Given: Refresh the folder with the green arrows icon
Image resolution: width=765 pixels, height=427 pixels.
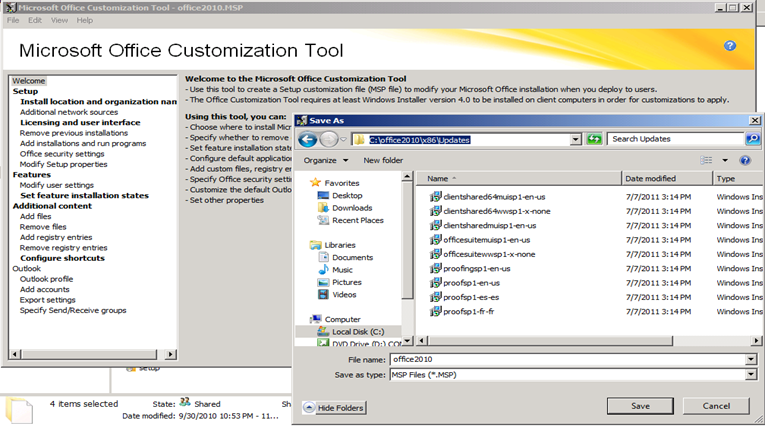Looking at the screenshot, I should [594, 140].
